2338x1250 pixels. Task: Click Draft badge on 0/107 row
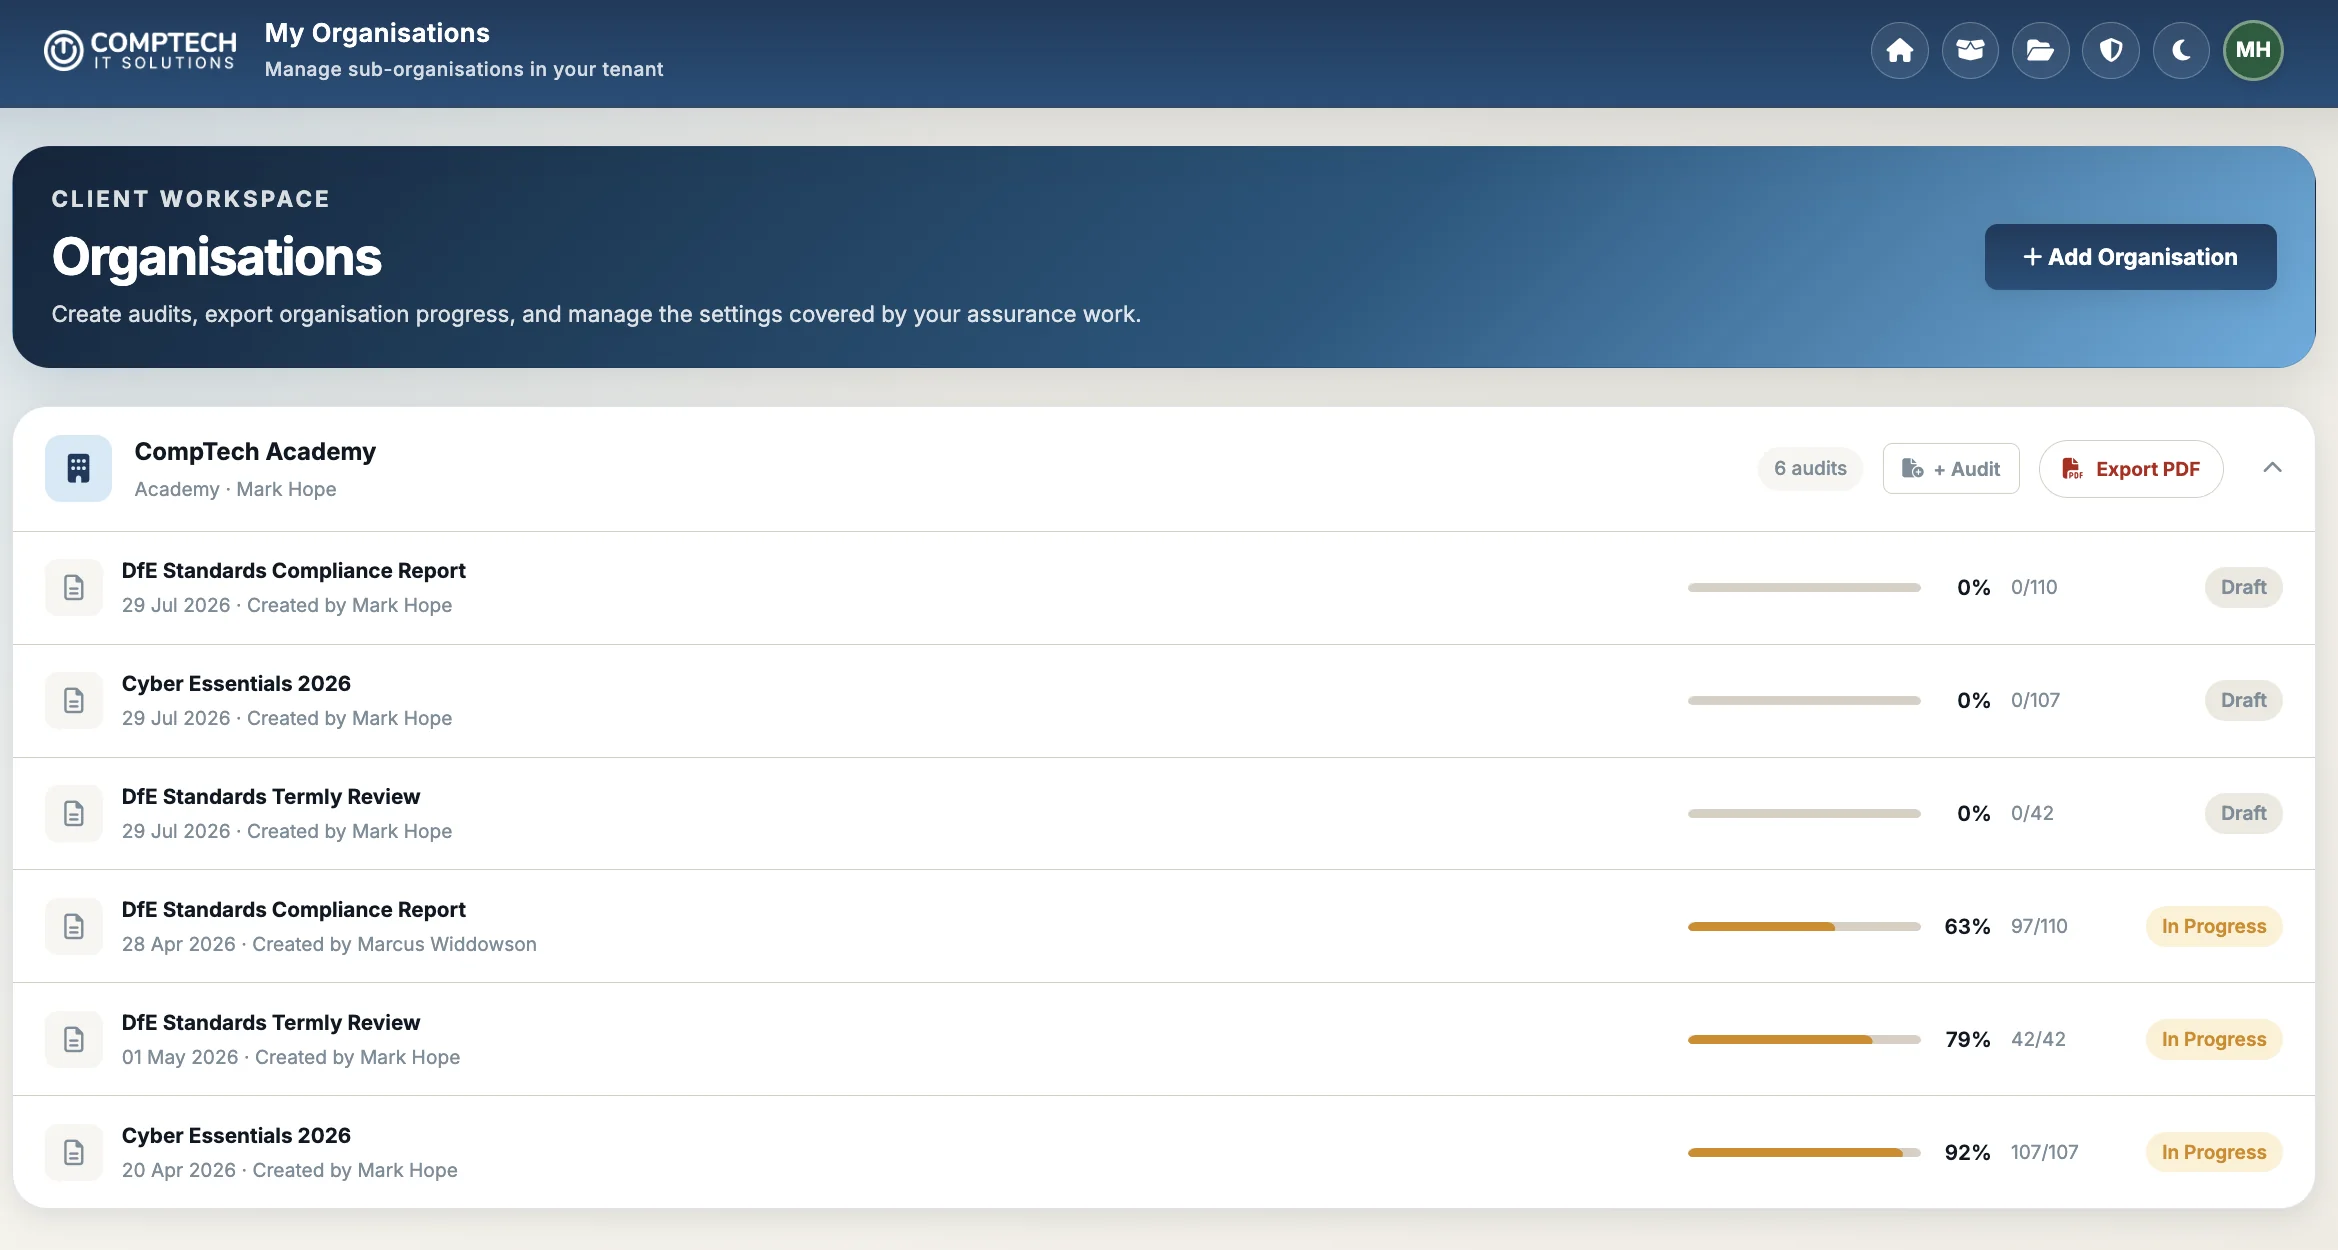click(x=2243, y=700)
